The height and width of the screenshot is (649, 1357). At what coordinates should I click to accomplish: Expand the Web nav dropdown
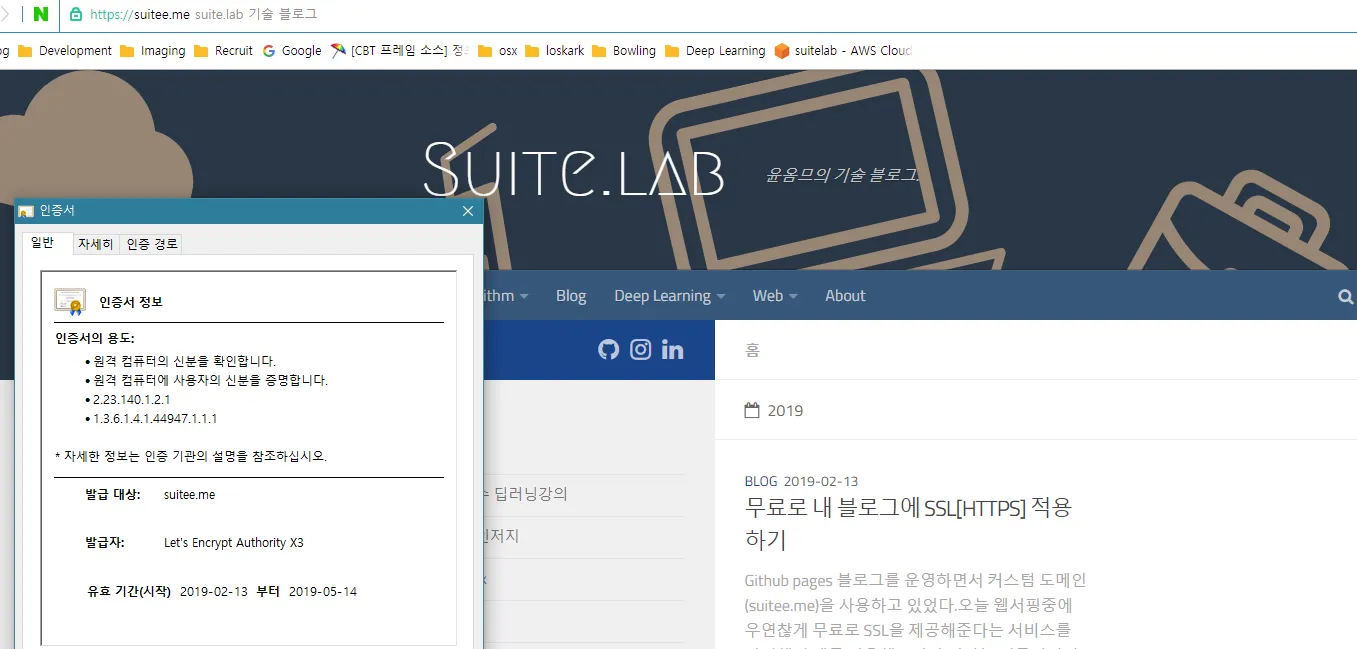point(775,296)
